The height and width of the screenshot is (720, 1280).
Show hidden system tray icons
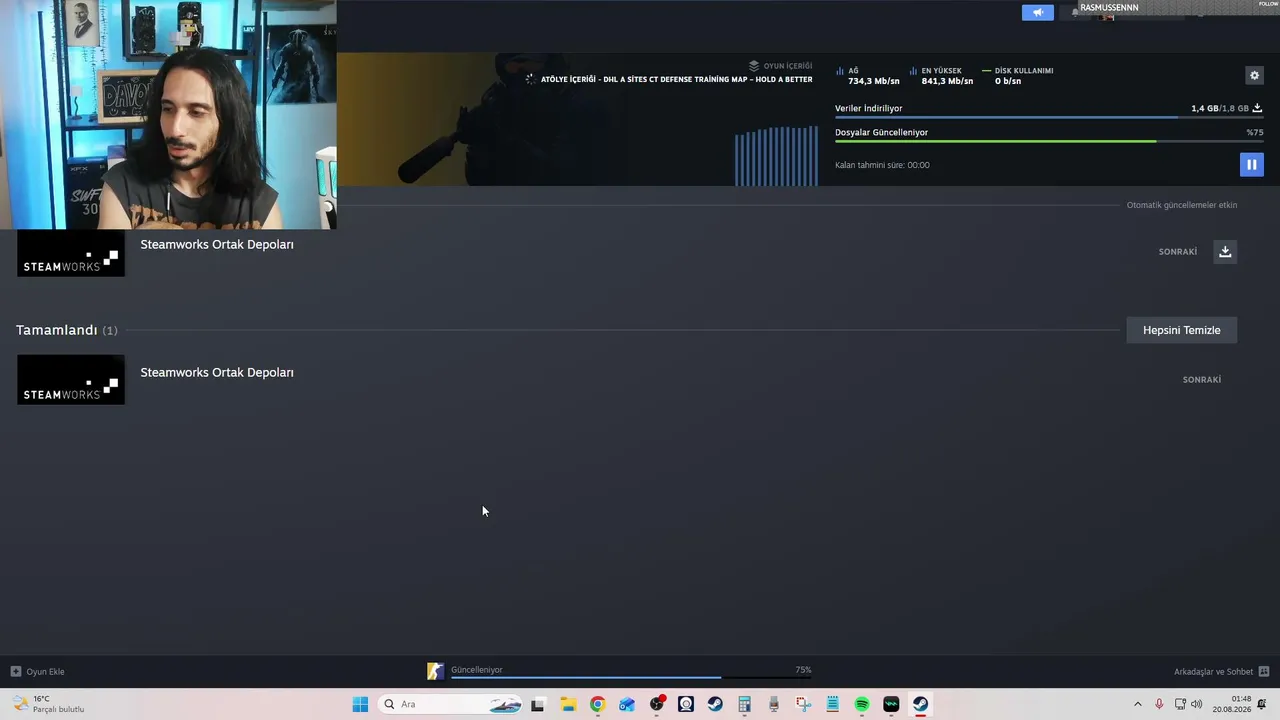coord(1137,704)
